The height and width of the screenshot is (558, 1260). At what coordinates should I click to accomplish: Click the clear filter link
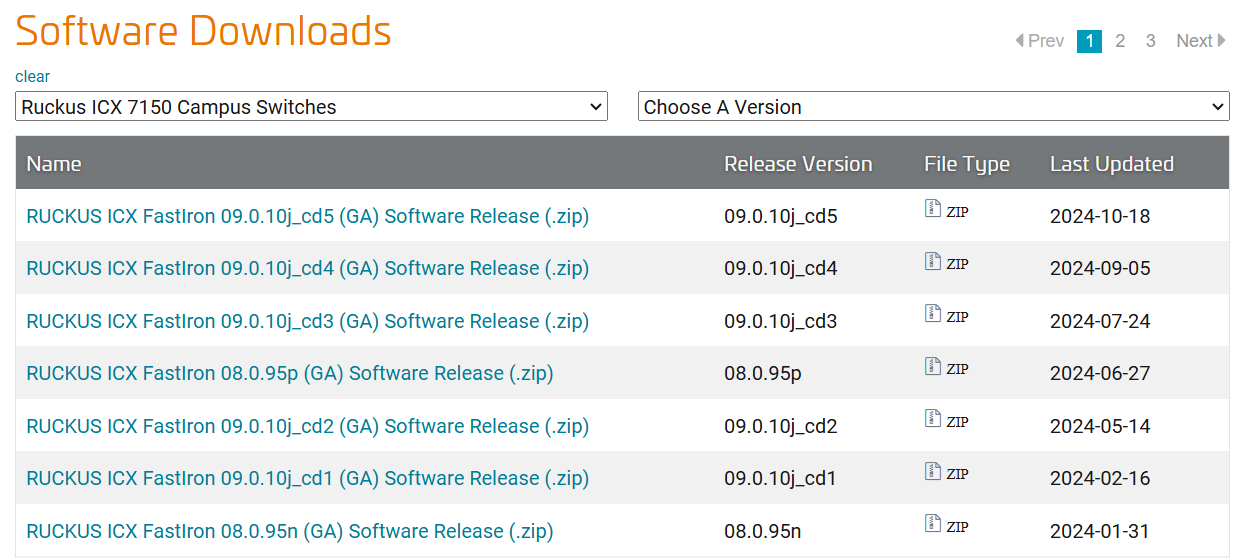point(32,77)
